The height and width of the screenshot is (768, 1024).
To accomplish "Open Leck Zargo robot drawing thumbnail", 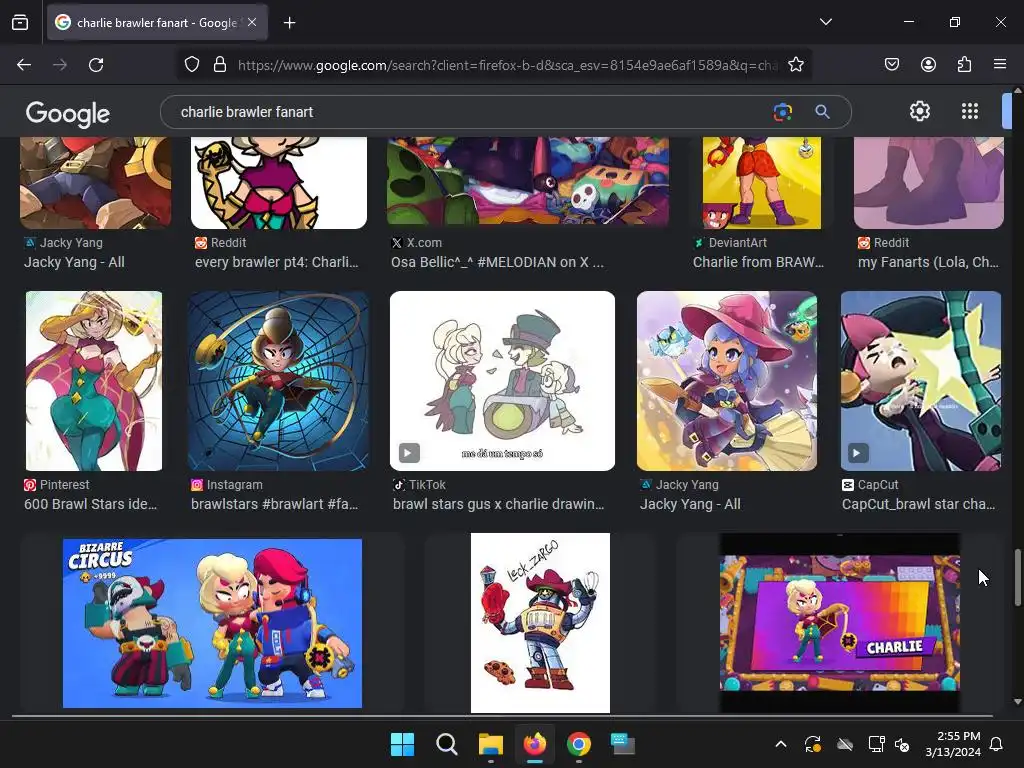I will (540, 623).
